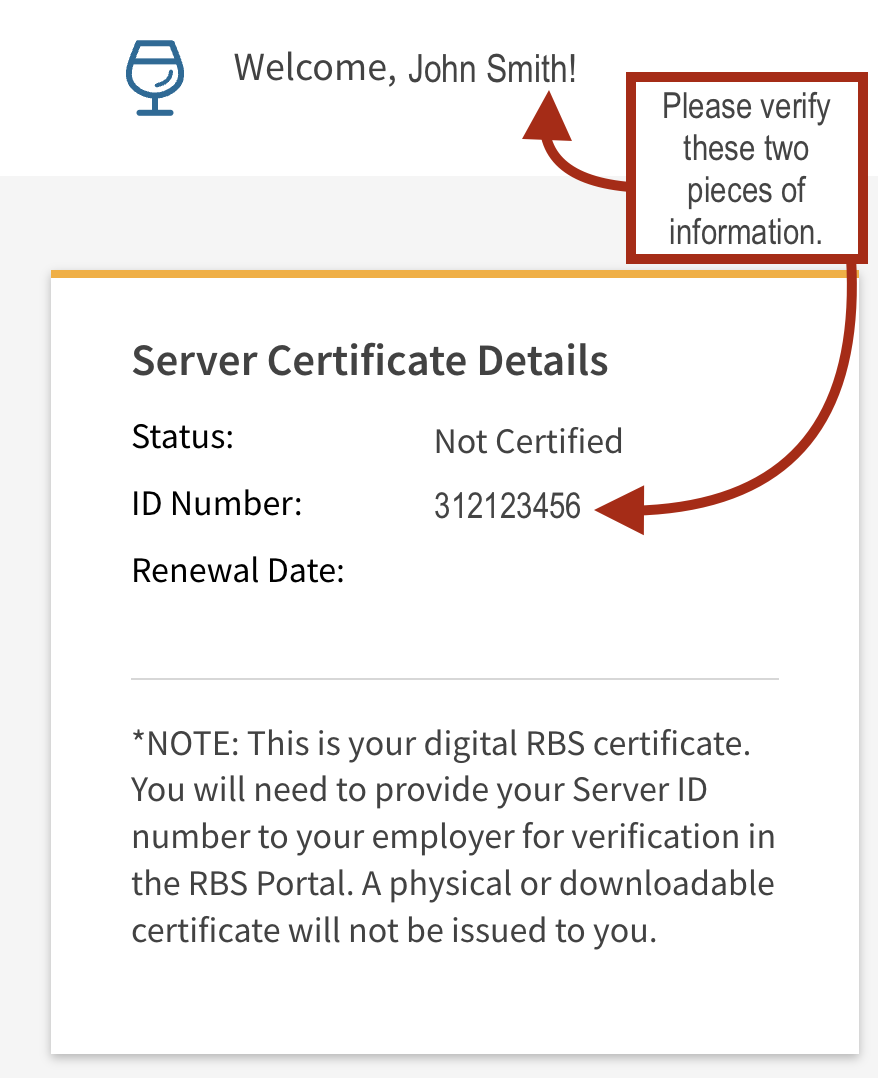Viewport: 878px width, 1078px height.
Task: Click the red arrowhead pointing at the ID number
Action: tap(620, 508)
